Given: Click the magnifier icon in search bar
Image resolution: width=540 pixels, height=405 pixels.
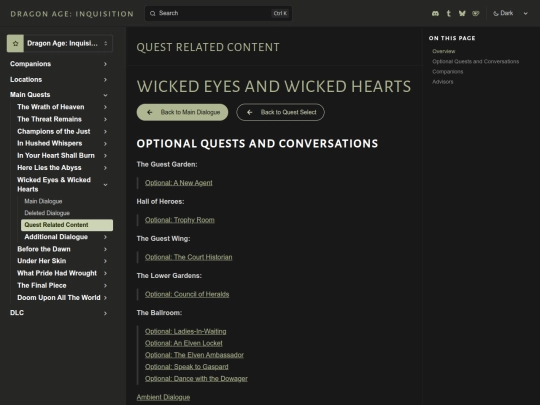Looking at the screenshot, I should (x=153, y=13).
